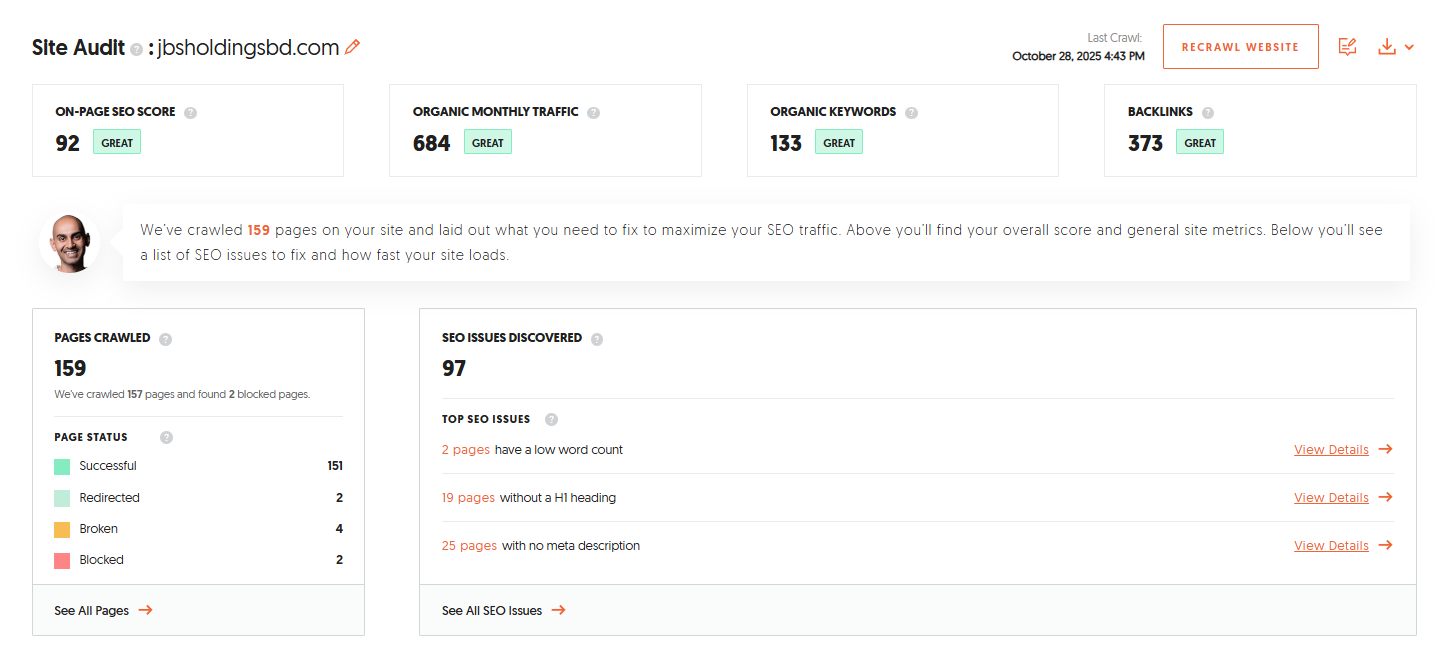The image size is (1444, 653).
Task: Click help icon beside Pages Crawled
Action: (x=165, y=339)
